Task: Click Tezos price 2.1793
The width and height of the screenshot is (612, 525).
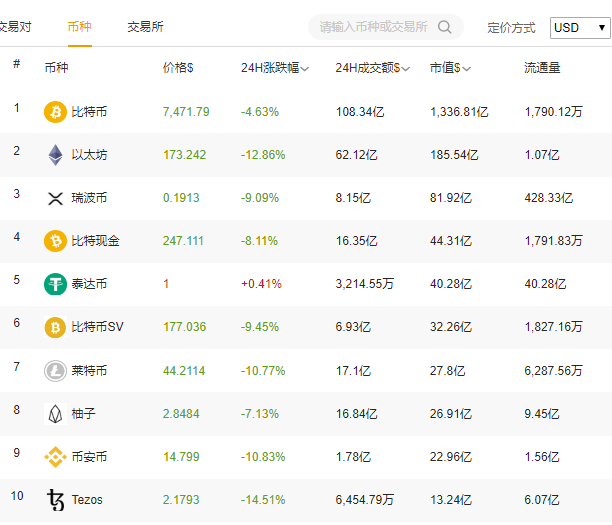Action: (181, 500)
